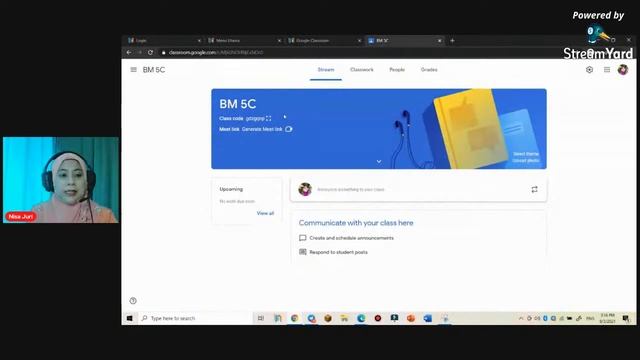Open the Classroom main menu hamburger icon

133,70
